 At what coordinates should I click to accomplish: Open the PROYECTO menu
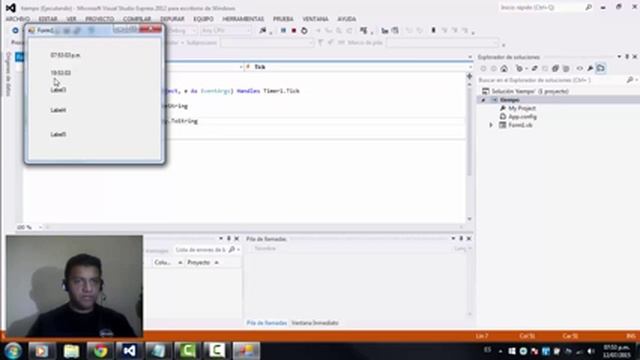pyautogui.click(x=100, y=19)
